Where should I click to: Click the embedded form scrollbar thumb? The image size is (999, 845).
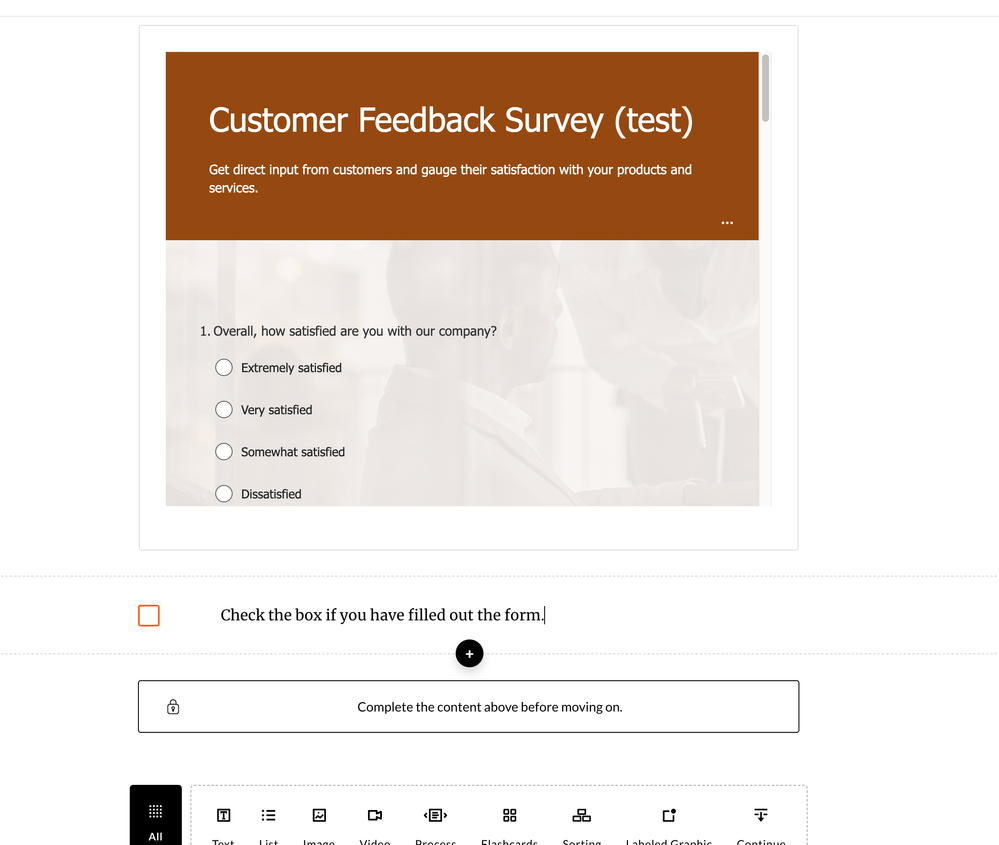pyautogui.click(x=766, y=88)
